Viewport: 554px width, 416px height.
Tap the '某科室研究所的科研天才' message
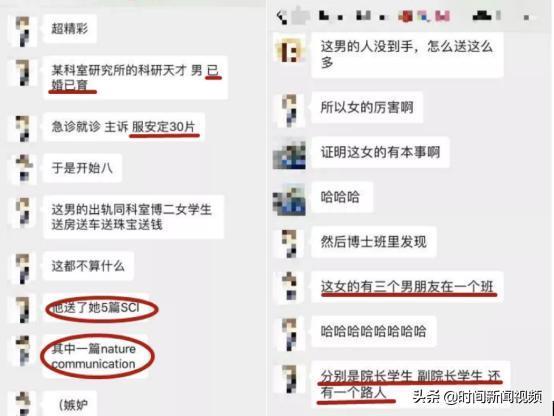[135, 78]
